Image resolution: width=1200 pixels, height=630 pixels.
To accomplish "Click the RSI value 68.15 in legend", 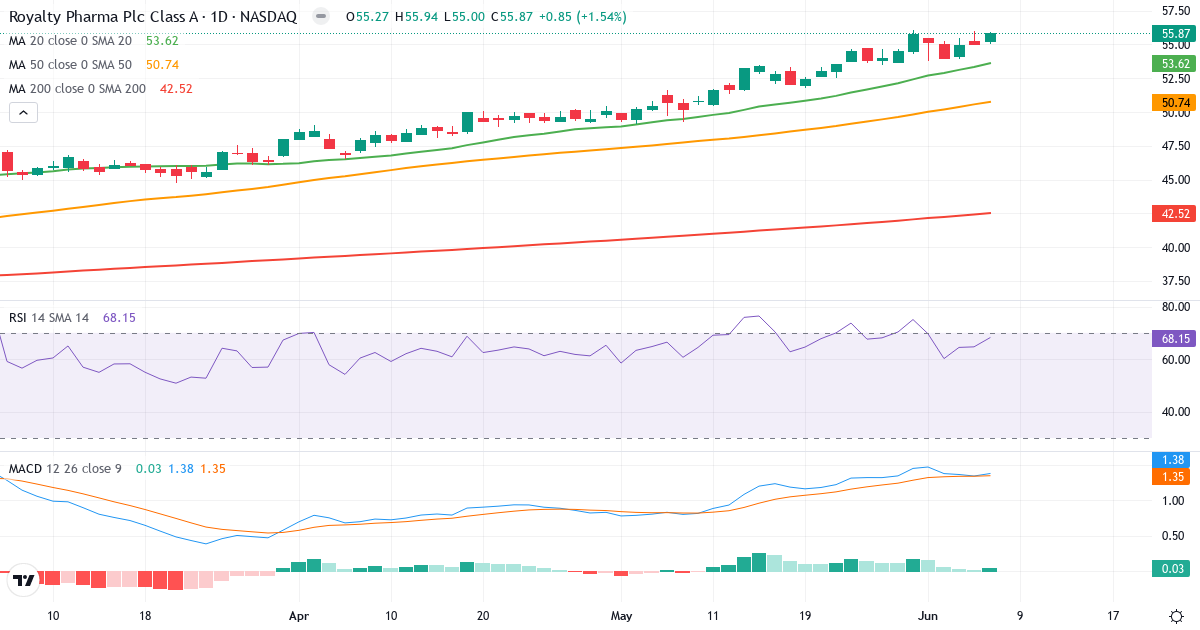I will 119,317.
